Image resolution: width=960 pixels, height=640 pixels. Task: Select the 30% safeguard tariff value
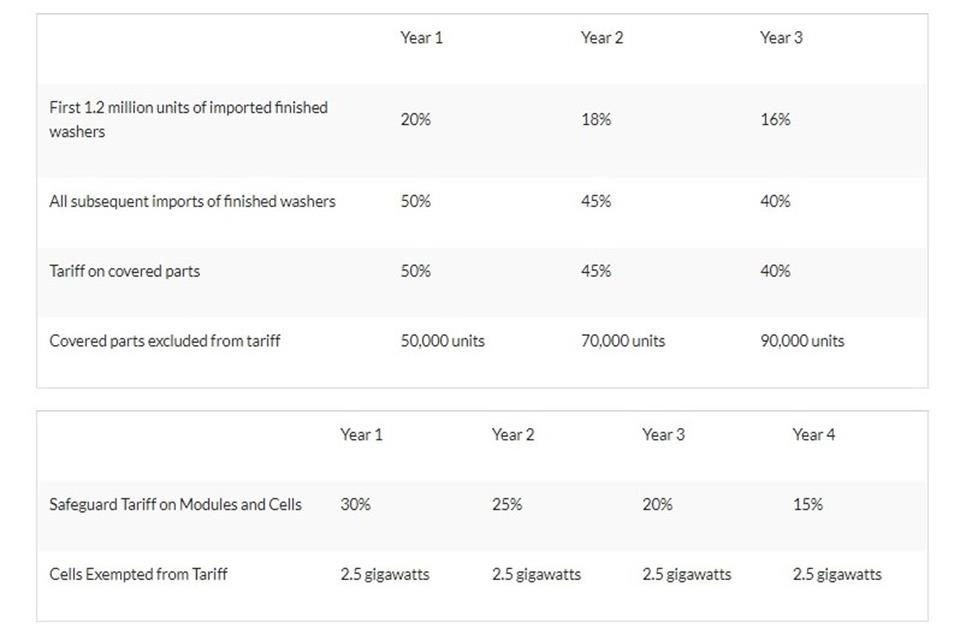coord(355,504)
